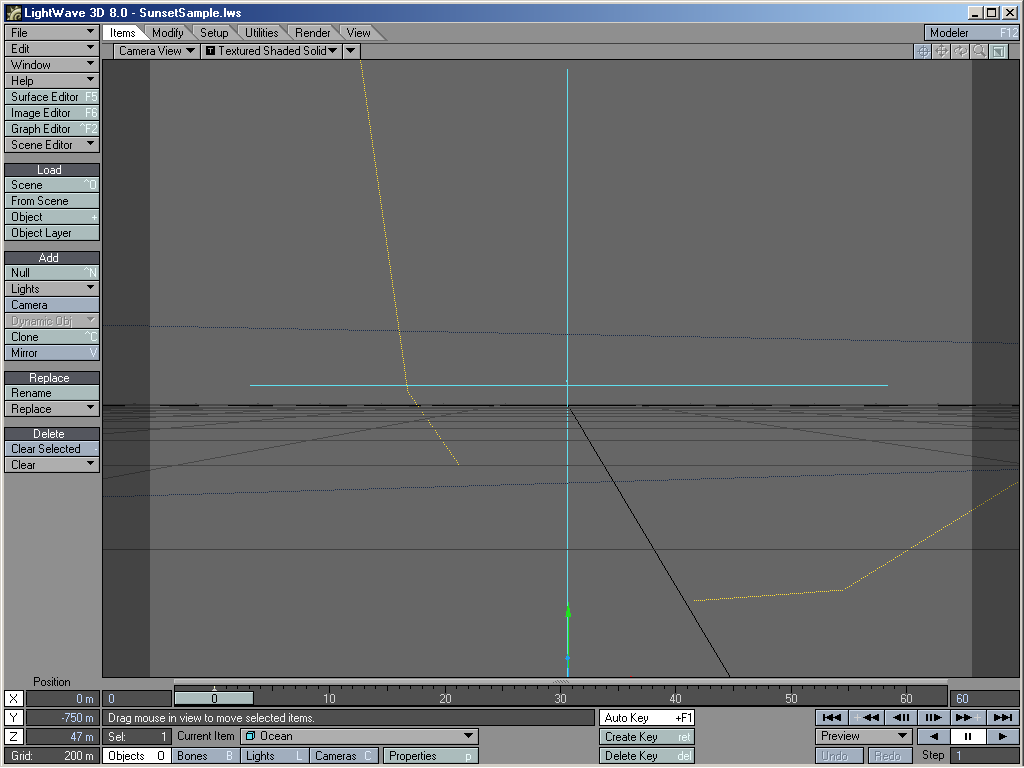Click the viewport rotate icon
Screen dimensions: 1024x768
(961, 51)
